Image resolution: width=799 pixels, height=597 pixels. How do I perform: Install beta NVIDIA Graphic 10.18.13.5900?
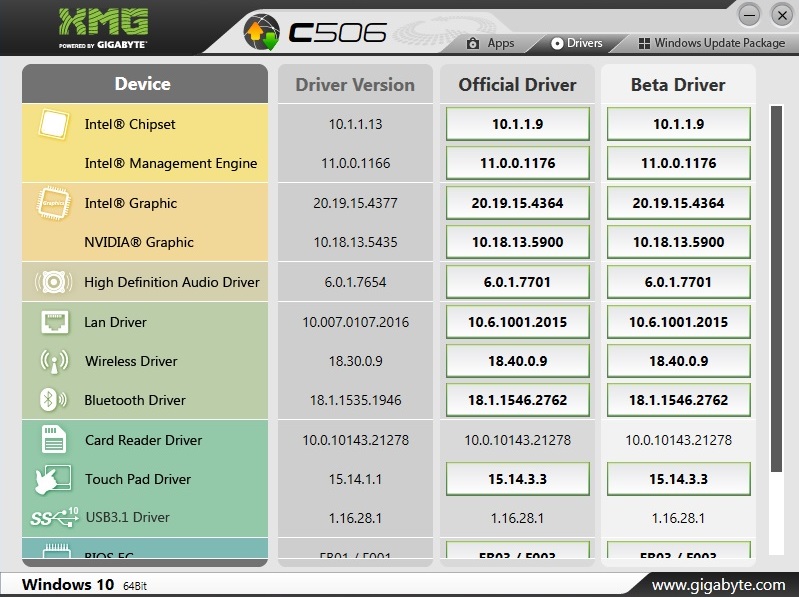coord(678,242)
